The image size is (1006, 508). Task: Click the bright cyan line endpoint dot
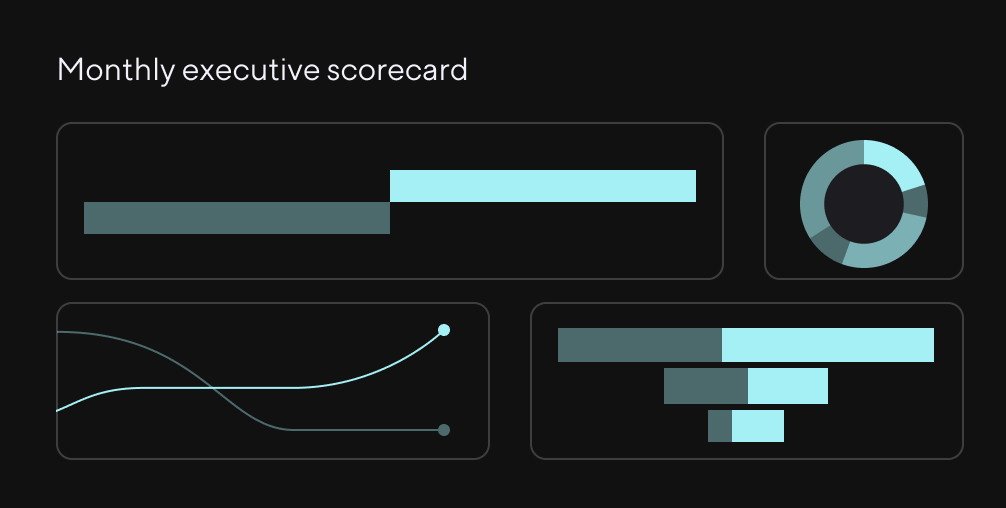click(x=444, y=330)
